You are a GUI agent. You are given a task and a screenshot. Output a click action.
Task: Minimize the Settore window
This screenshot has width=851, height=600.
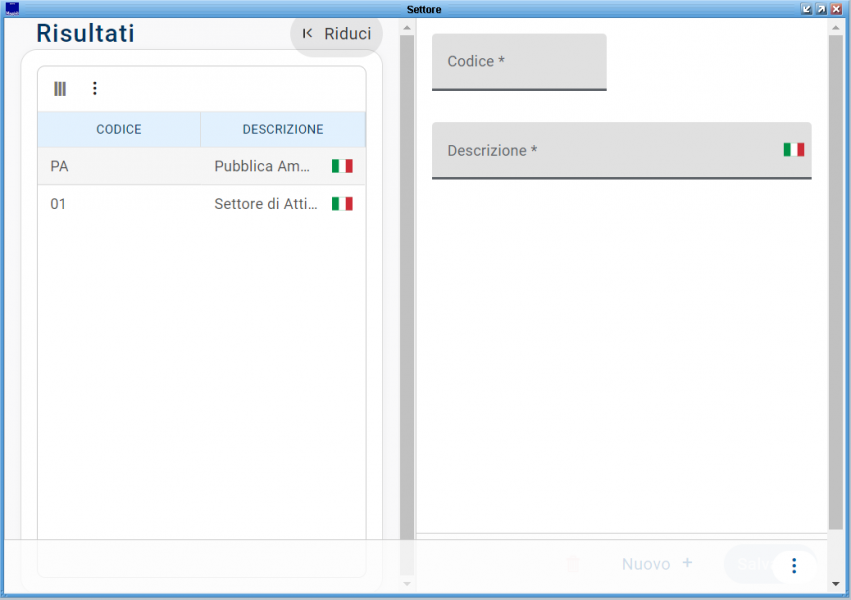pyautogui.click(x=806, y=9)
